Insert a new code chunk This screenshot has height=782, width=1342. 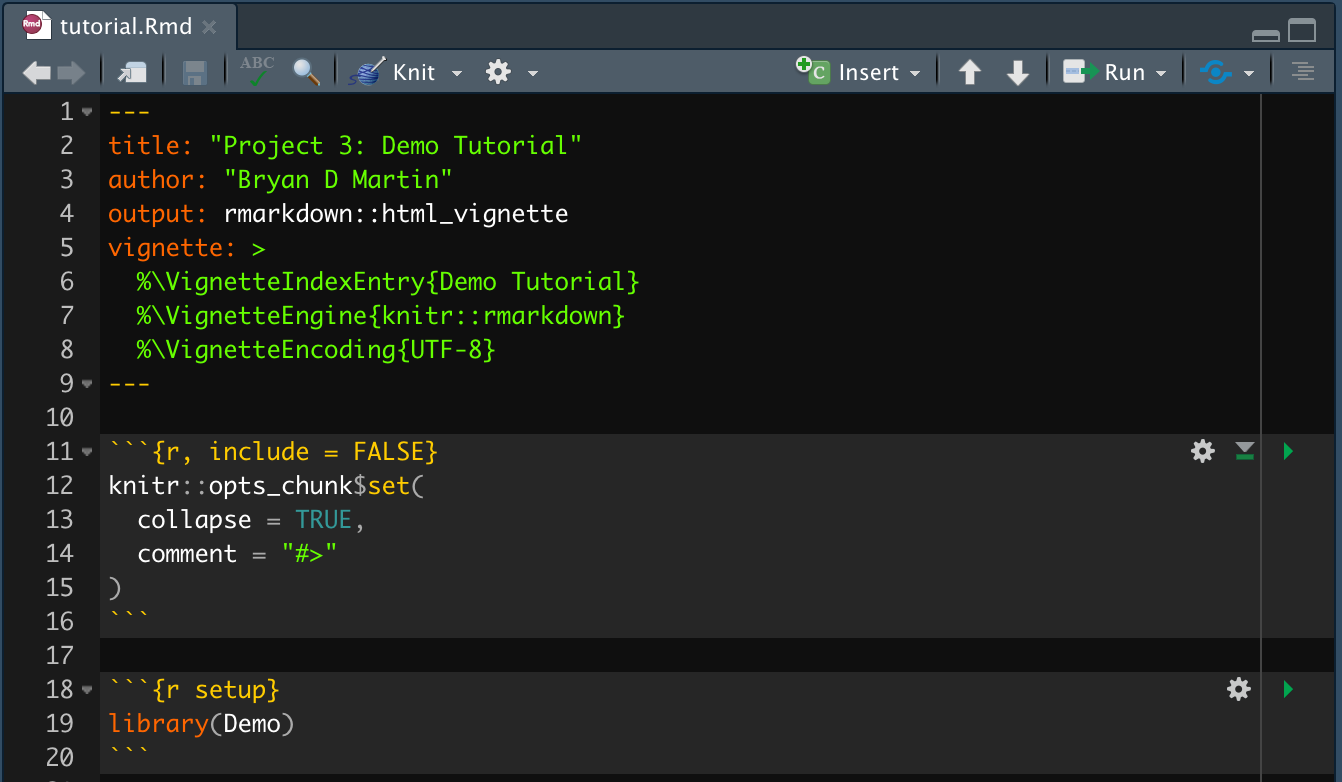click(848, 72)
